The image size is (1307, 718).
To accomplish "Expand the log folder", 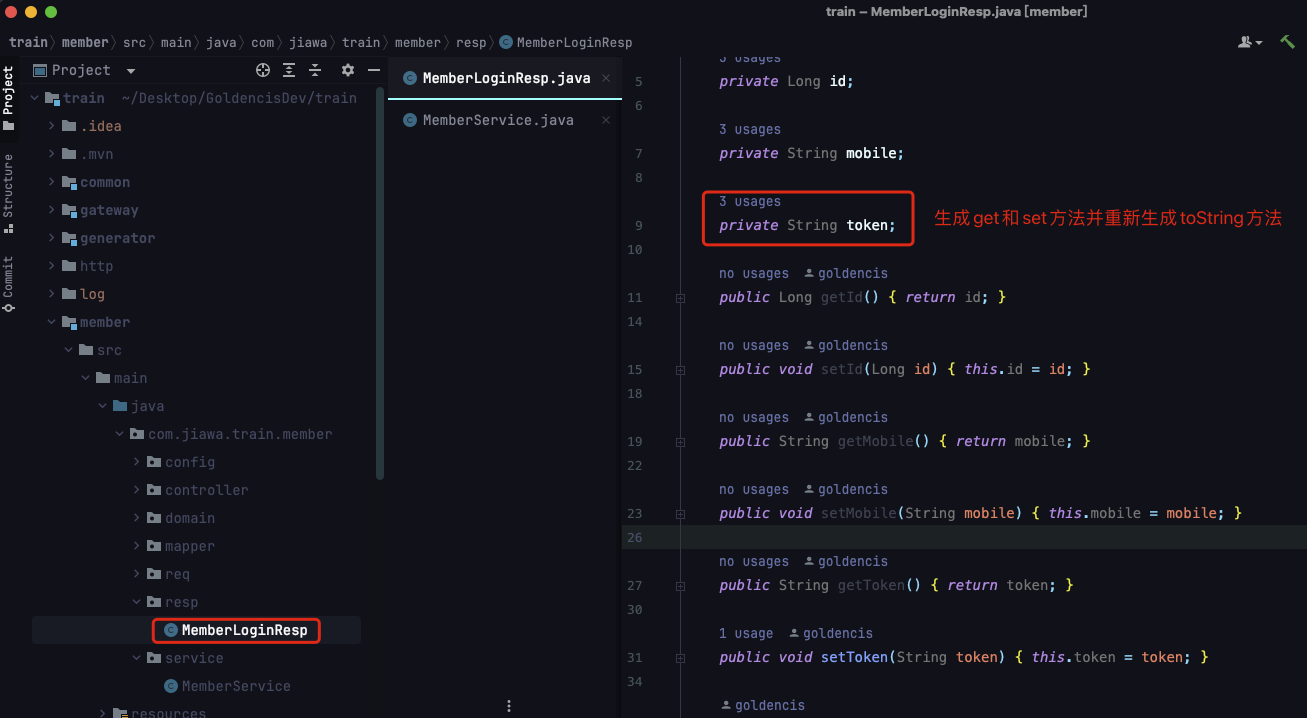I will 52,294.
